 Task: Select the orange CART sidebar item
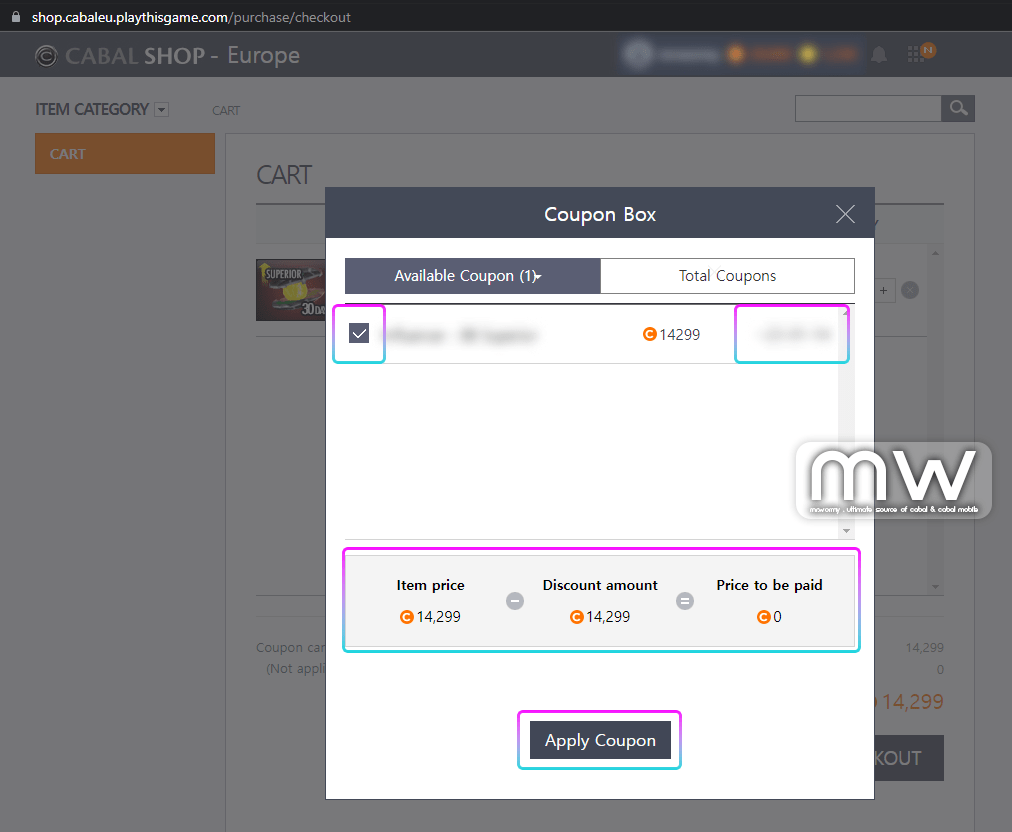click(125, 154)
